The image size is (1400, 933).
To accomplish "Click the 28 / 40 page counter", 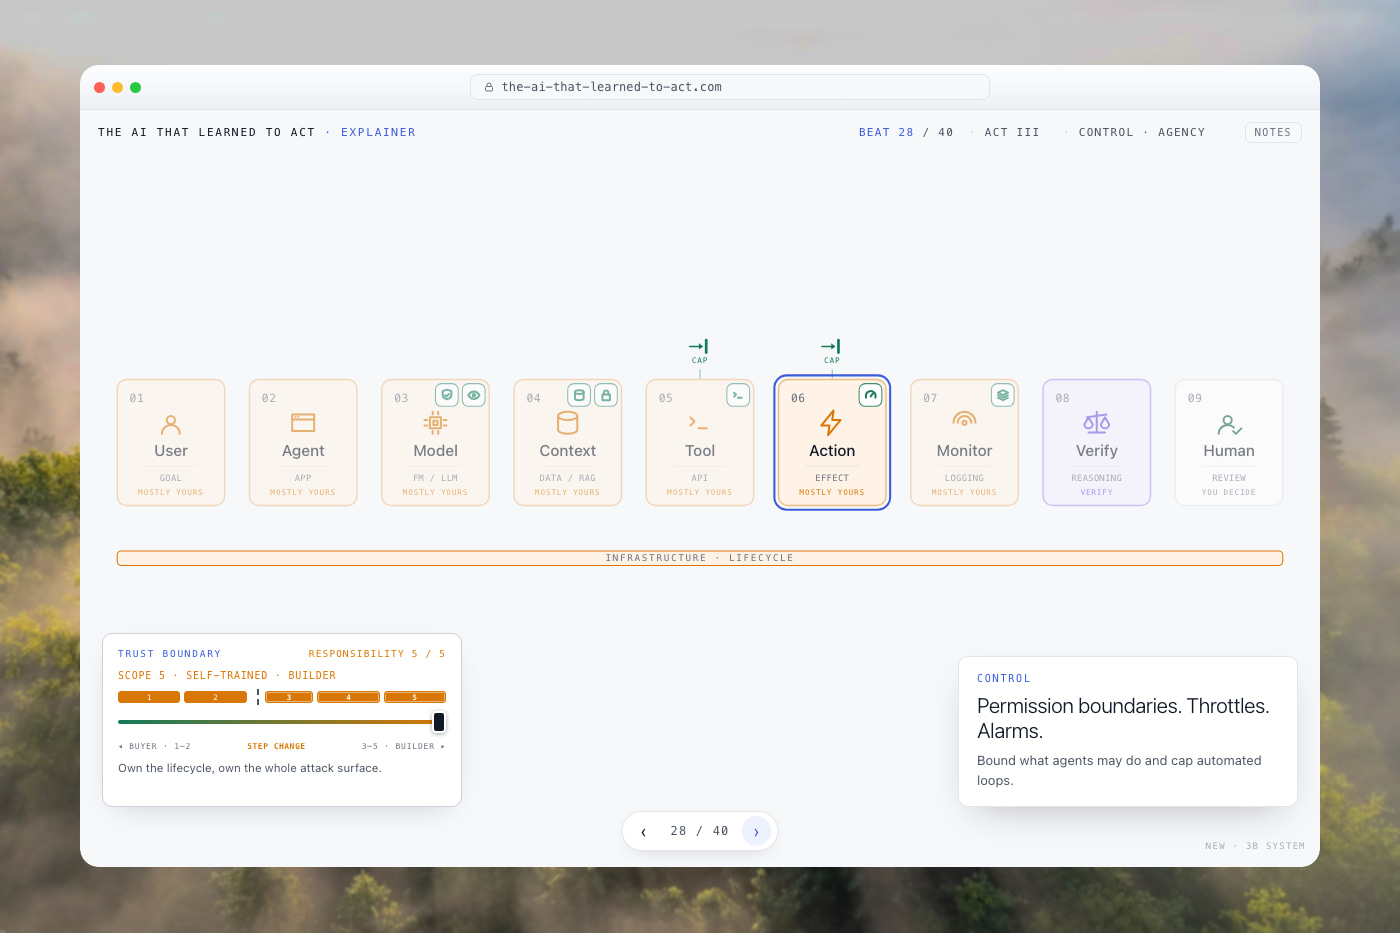I will tap(699, 831).
